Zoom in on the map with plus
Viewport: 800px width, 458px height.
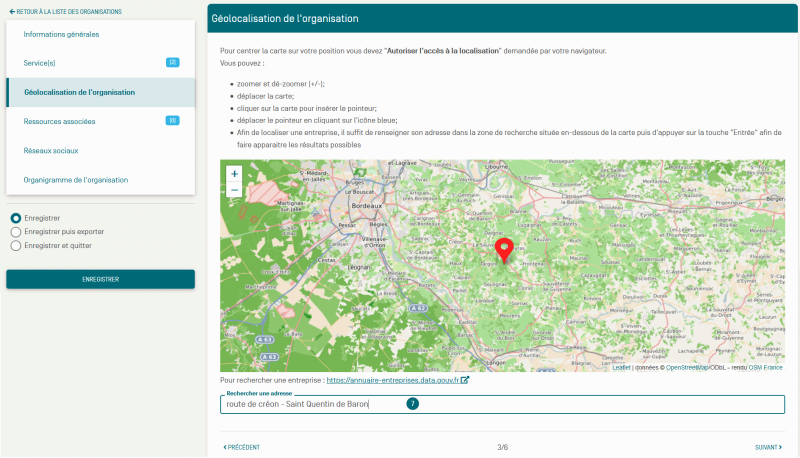[234, 173]
